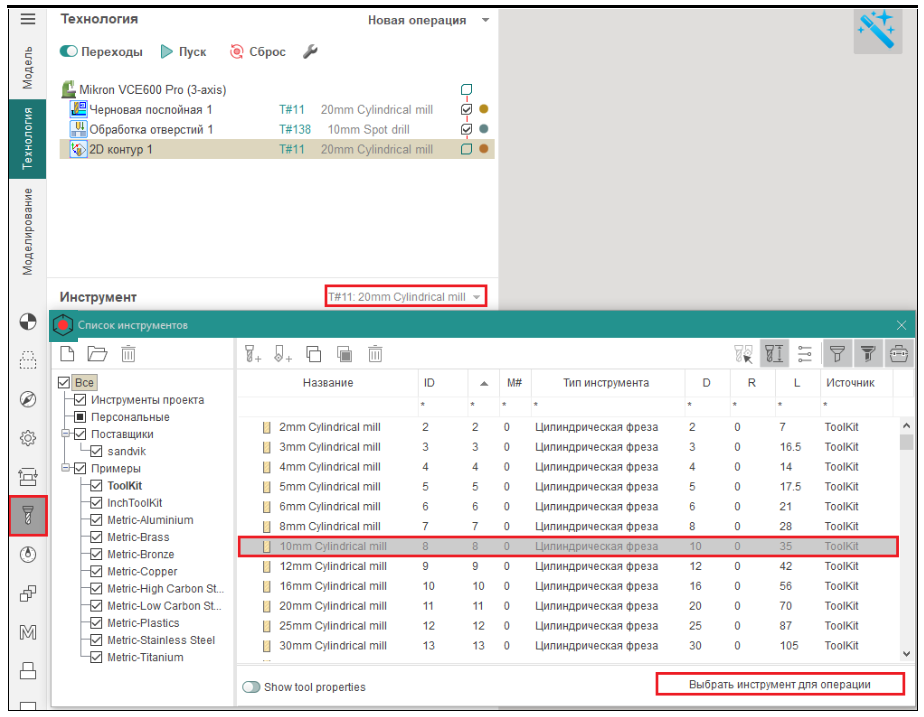Open the T#11 tool dropdown

pyautogui.click(x=406, y=297)
